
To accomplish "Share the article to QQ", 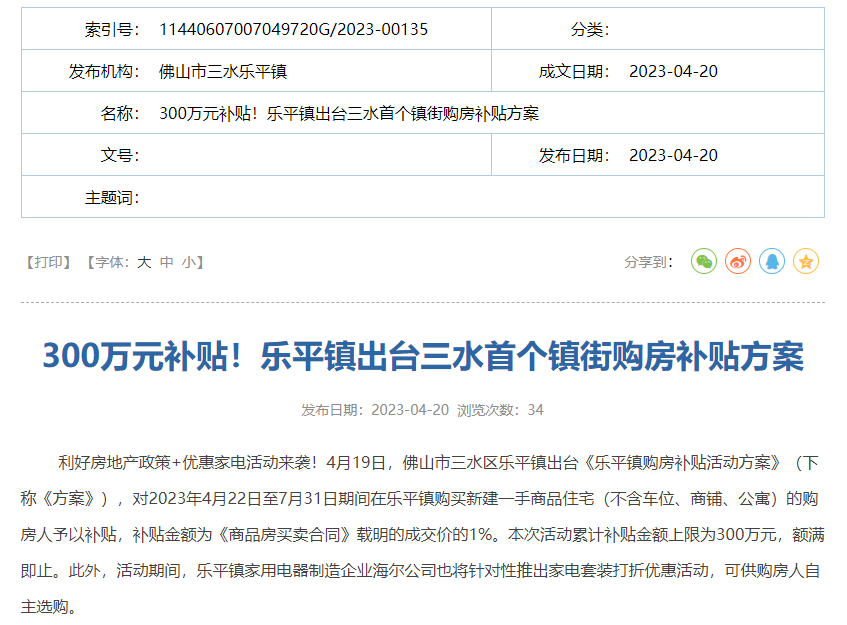I will pyautogui.click(x=771, y=261).
